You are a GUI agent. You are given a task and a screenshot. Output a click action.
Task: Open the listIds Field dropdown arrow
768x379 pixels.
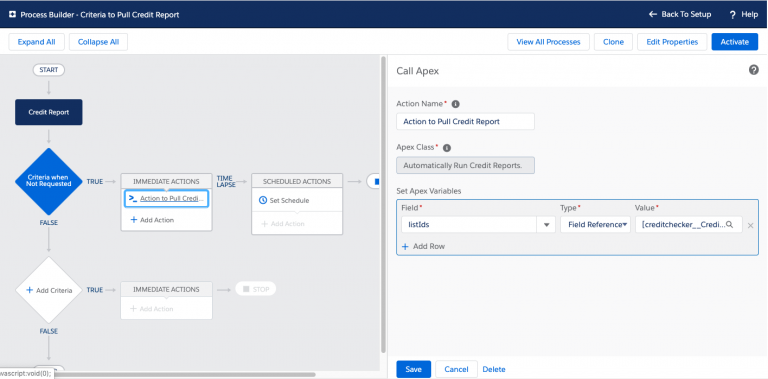click(x=546, y=225)
